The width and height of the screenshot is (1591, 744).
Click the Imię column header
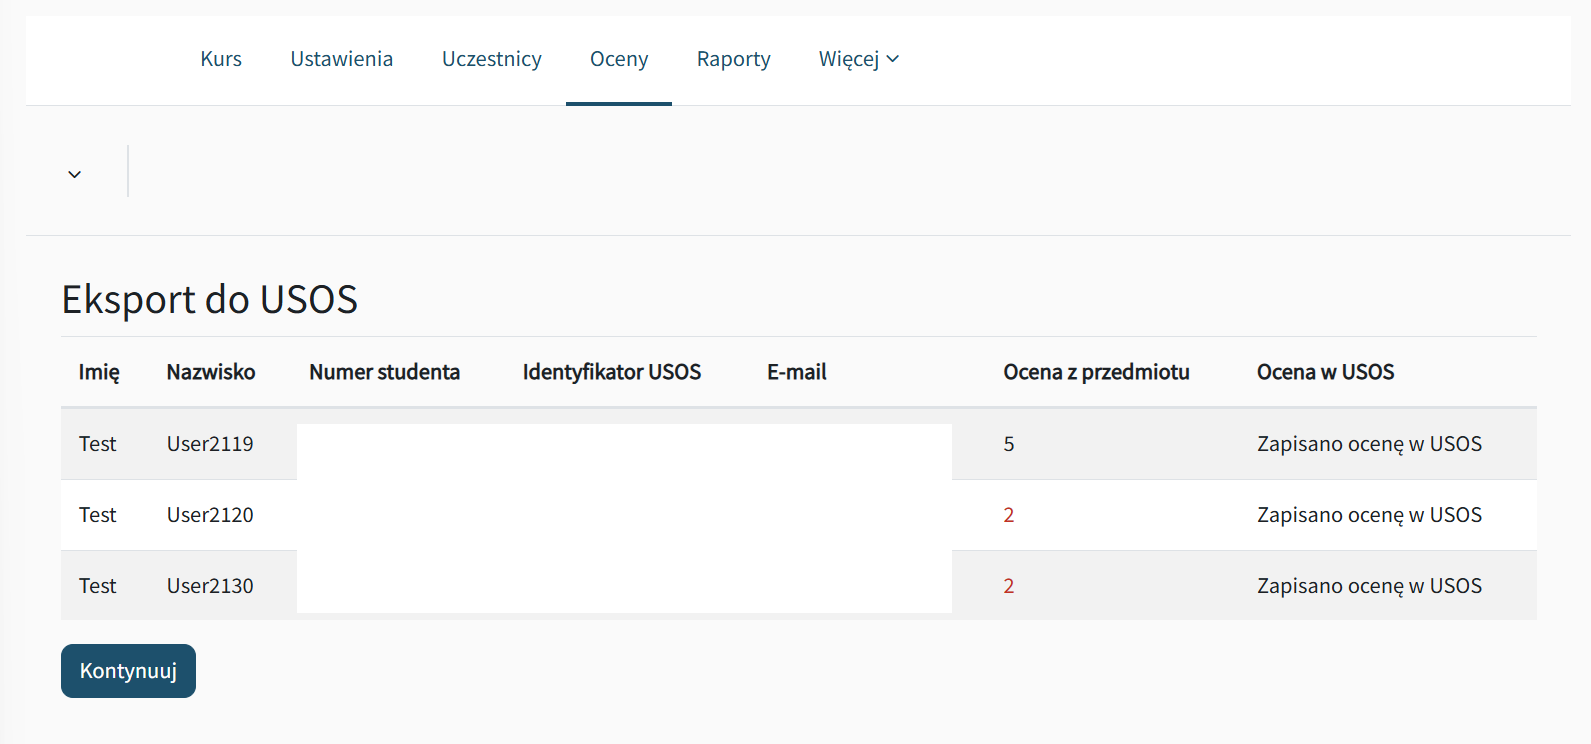point(99,372)
